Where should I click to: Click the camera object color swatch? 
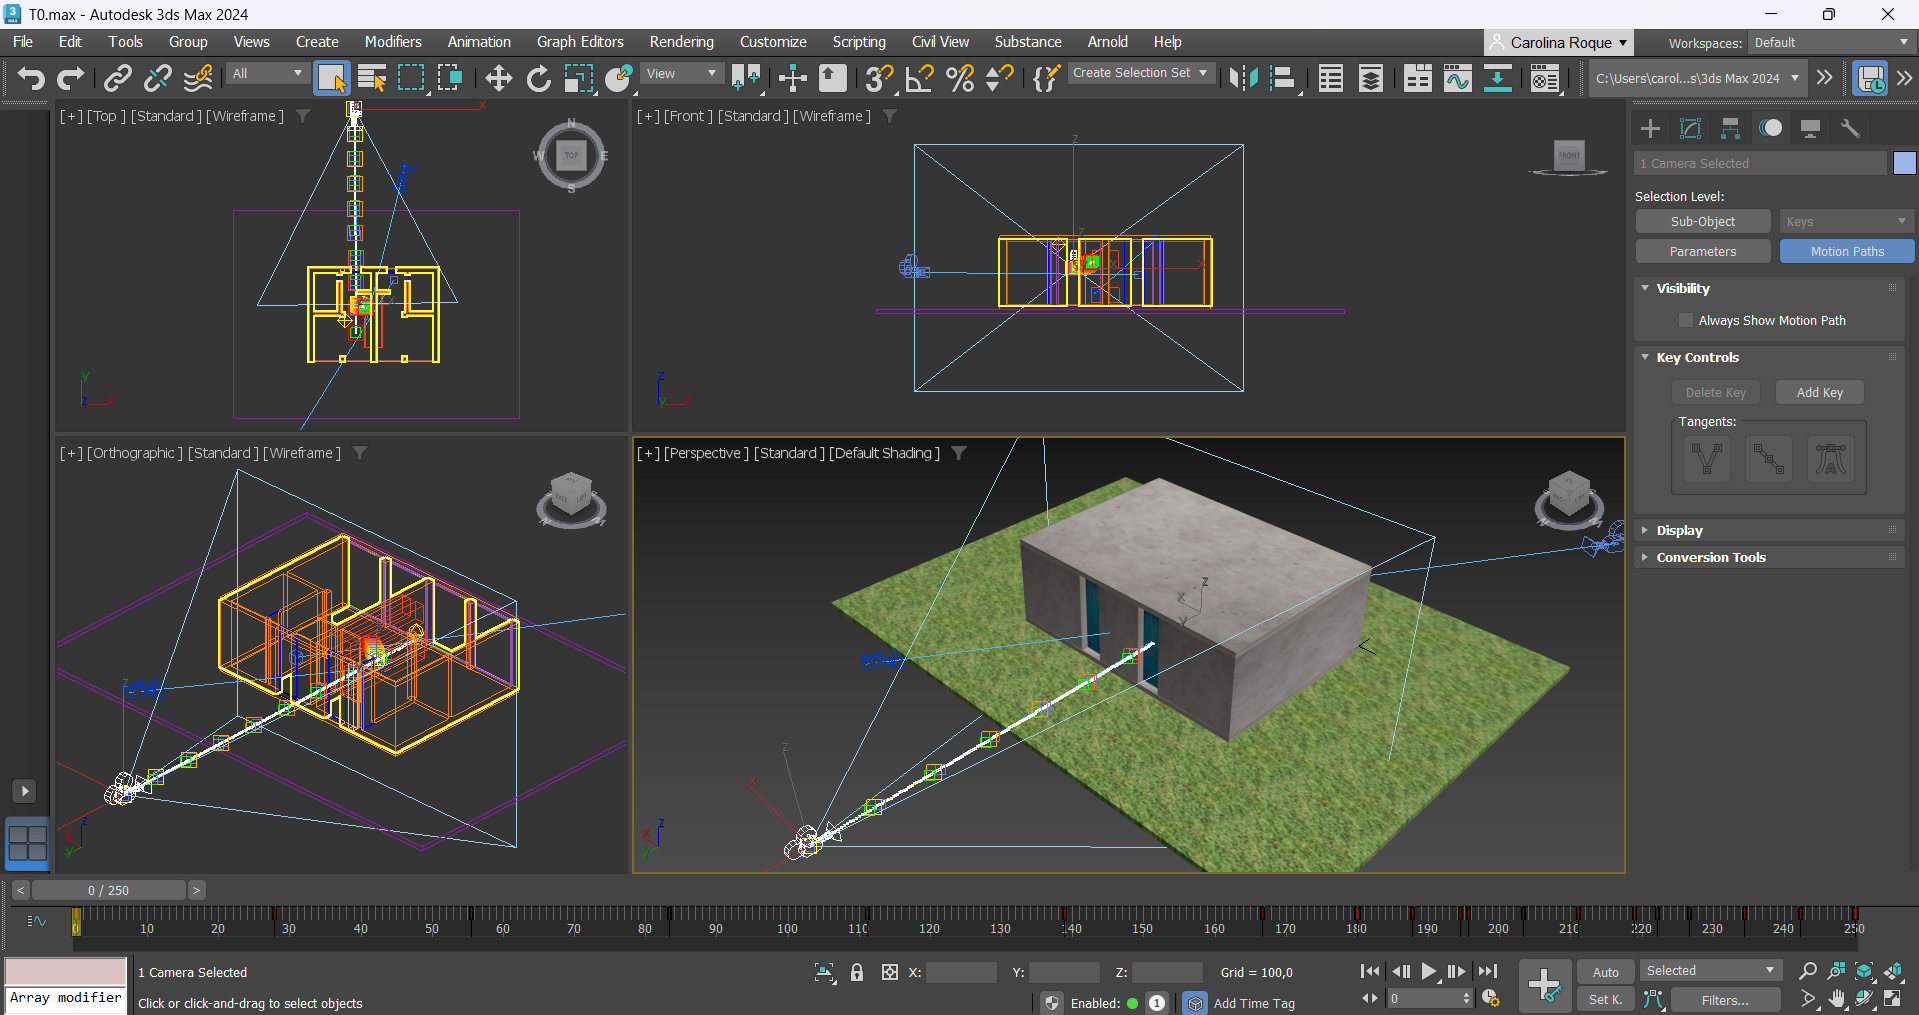click(x=1904, y=163)
